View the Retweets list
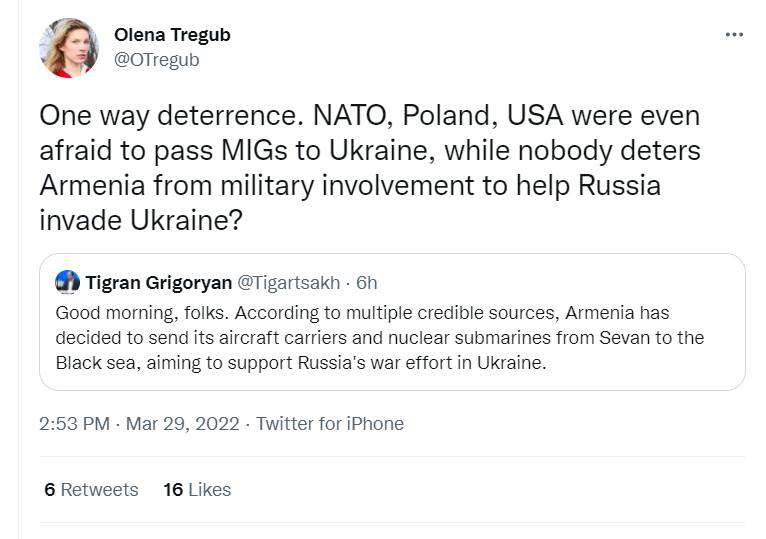The image size is (766, 539). 99,490
